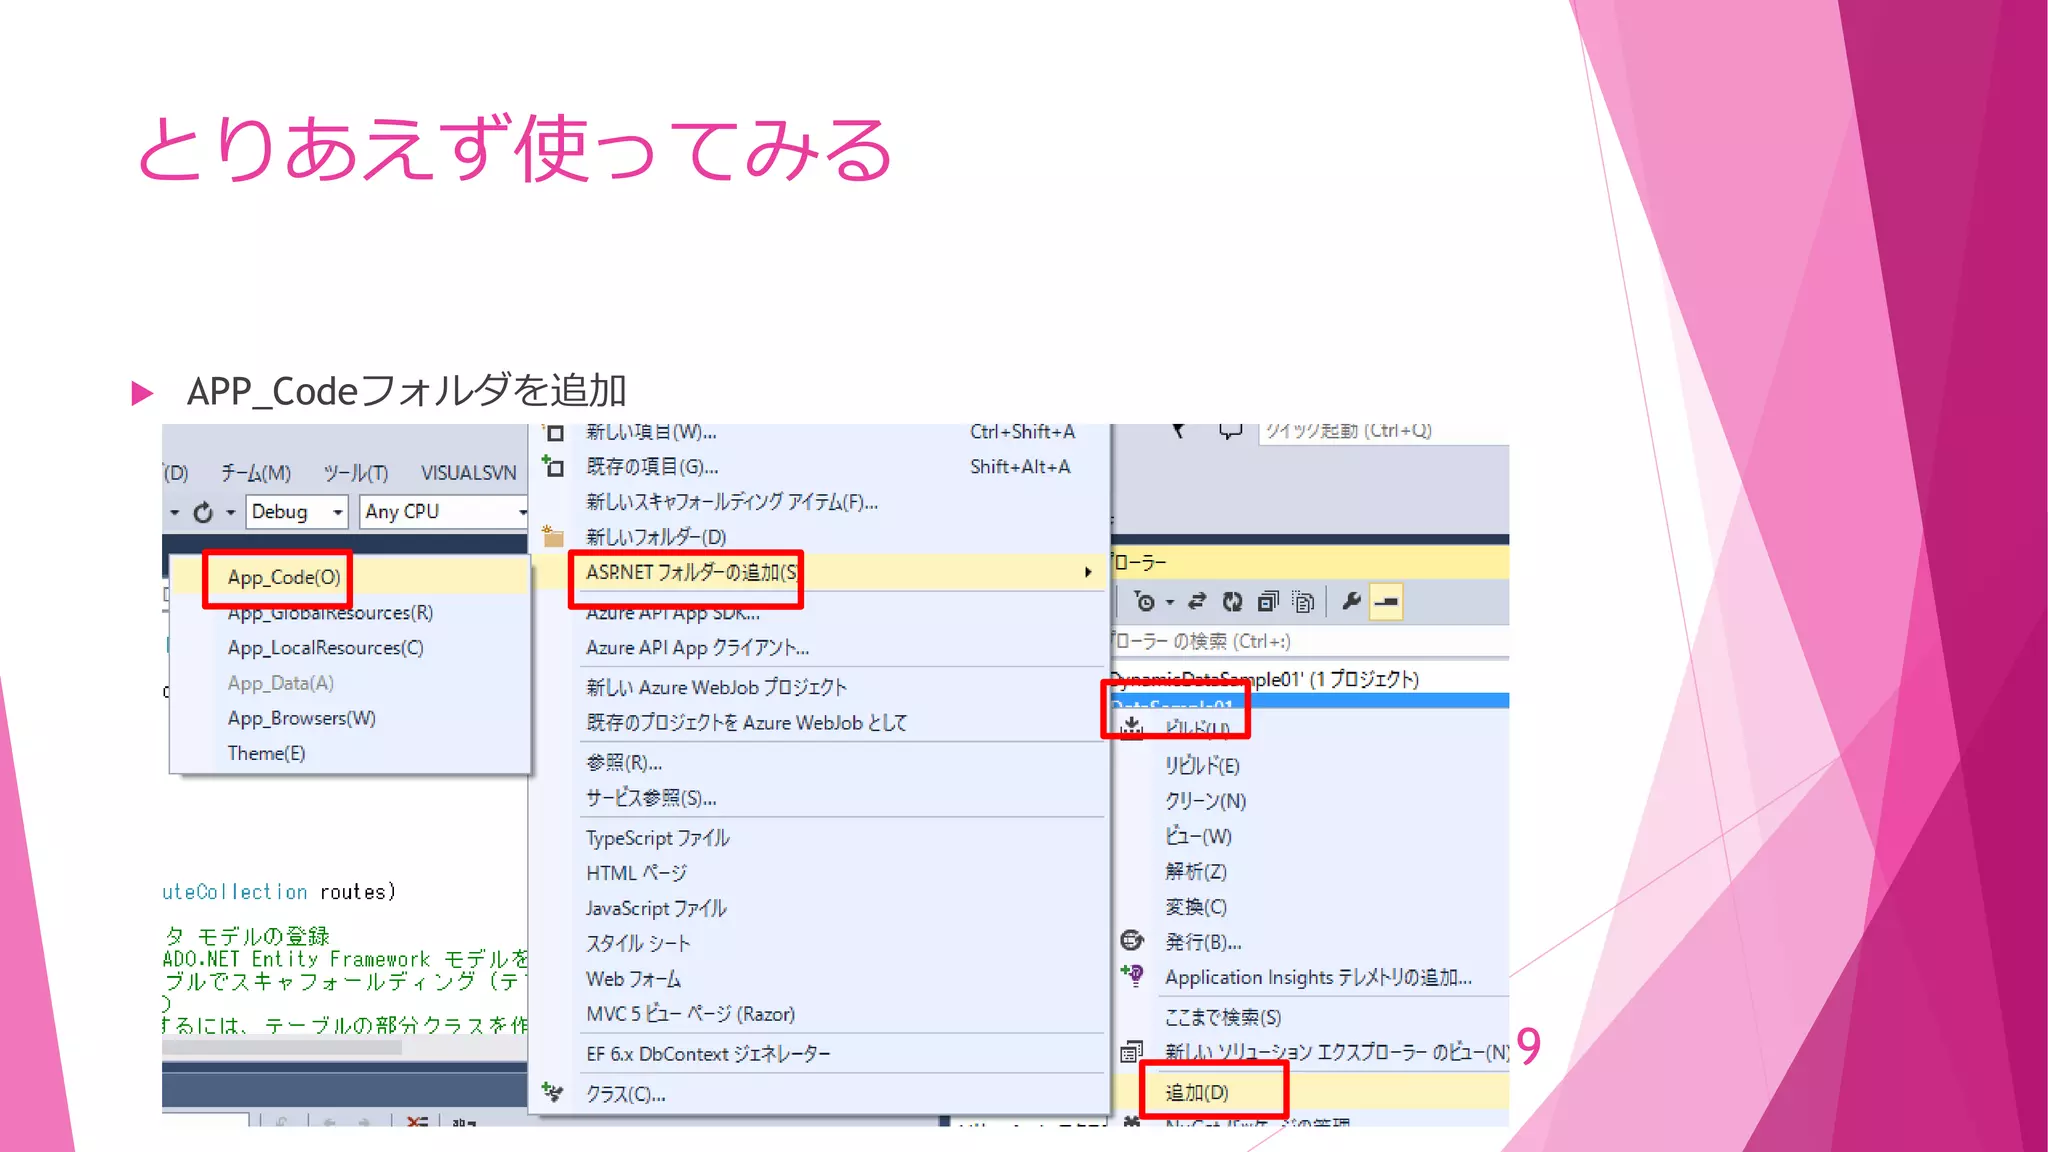Viewport: 2048px width, 1152px height.
Task: Open the dropdown arrow beside the clock icon
Action: pyautogui.click(x=1170, y=603)
